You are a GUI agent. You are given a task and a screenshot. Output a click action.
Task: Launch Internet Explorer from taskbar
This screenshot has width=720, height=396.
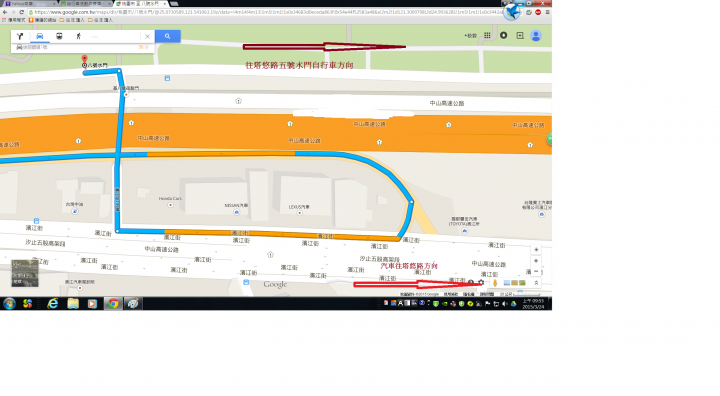point(53,304)
